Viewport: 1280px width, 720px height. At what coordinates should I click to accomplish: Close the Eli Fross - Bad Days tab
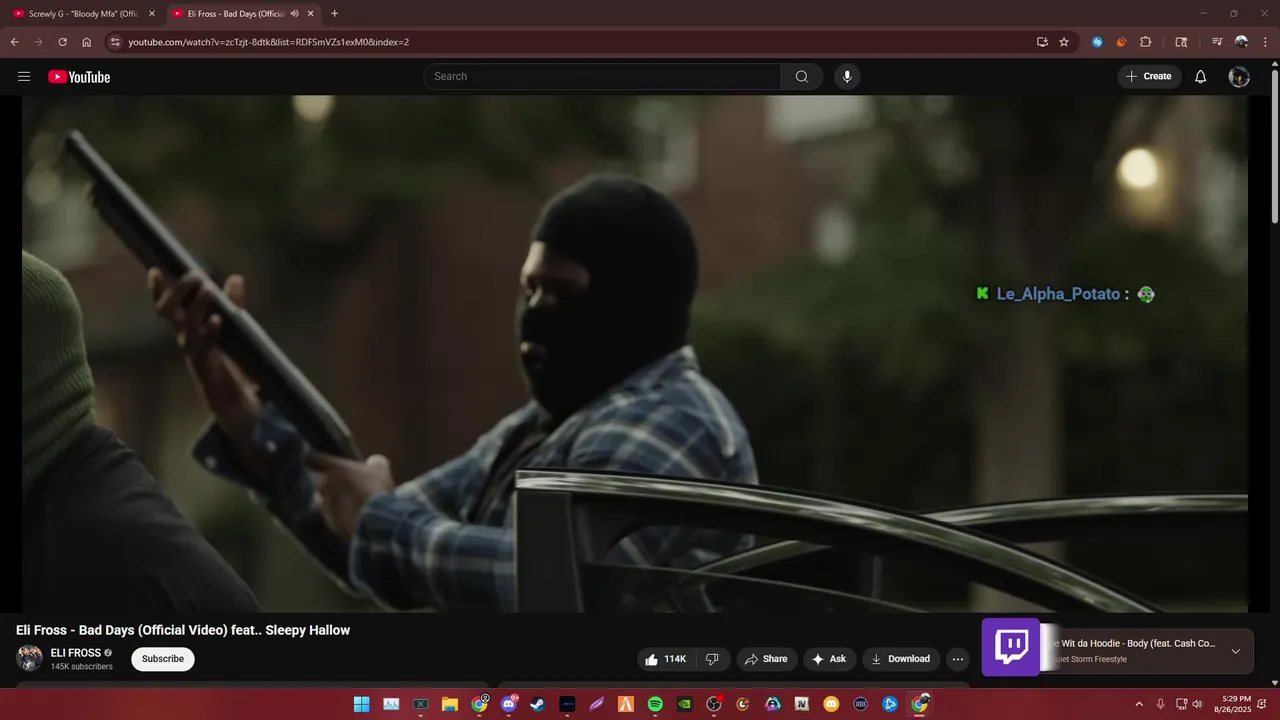311,14
